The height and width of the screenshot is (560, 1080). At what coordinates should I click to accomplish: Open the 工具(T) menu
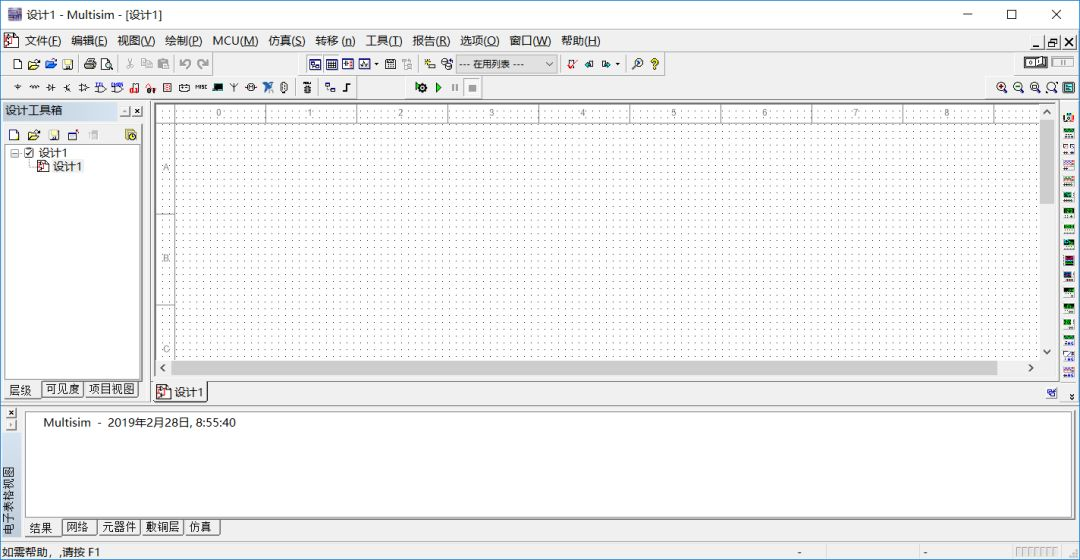[x=384, y=41]
